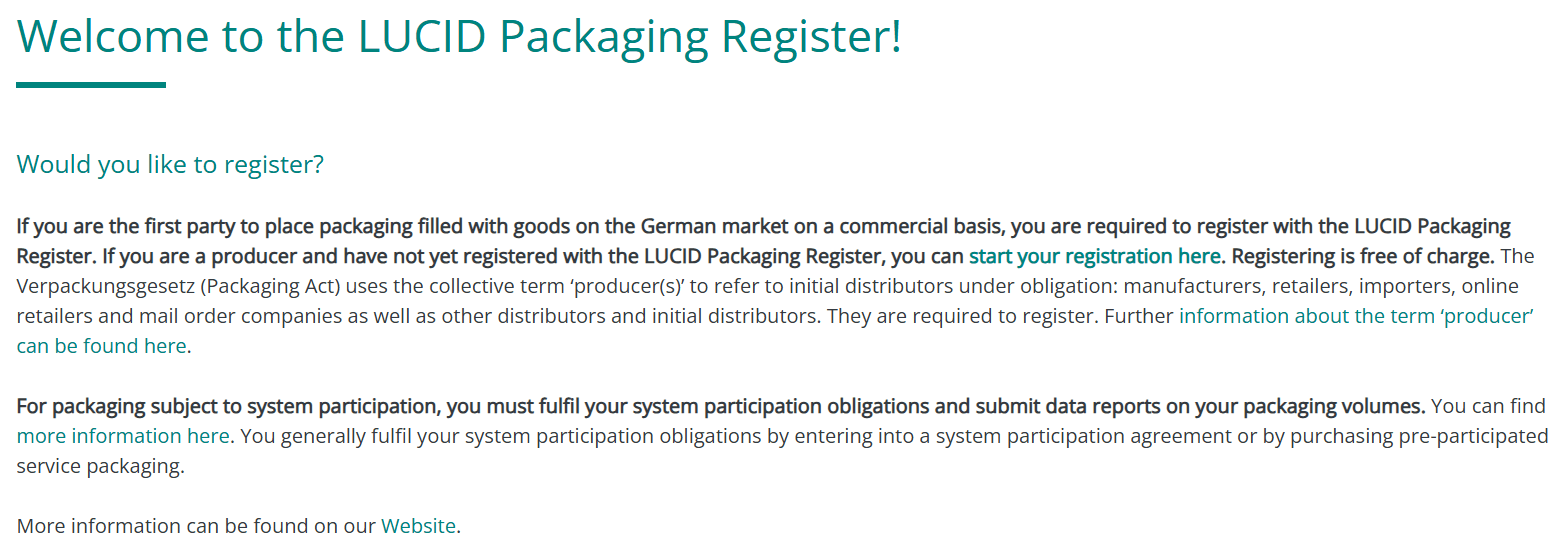This screenshot has height=549, width=1564.
Task: Click the "Would you like to register?" subheading
Action: (x=170, y=164)
